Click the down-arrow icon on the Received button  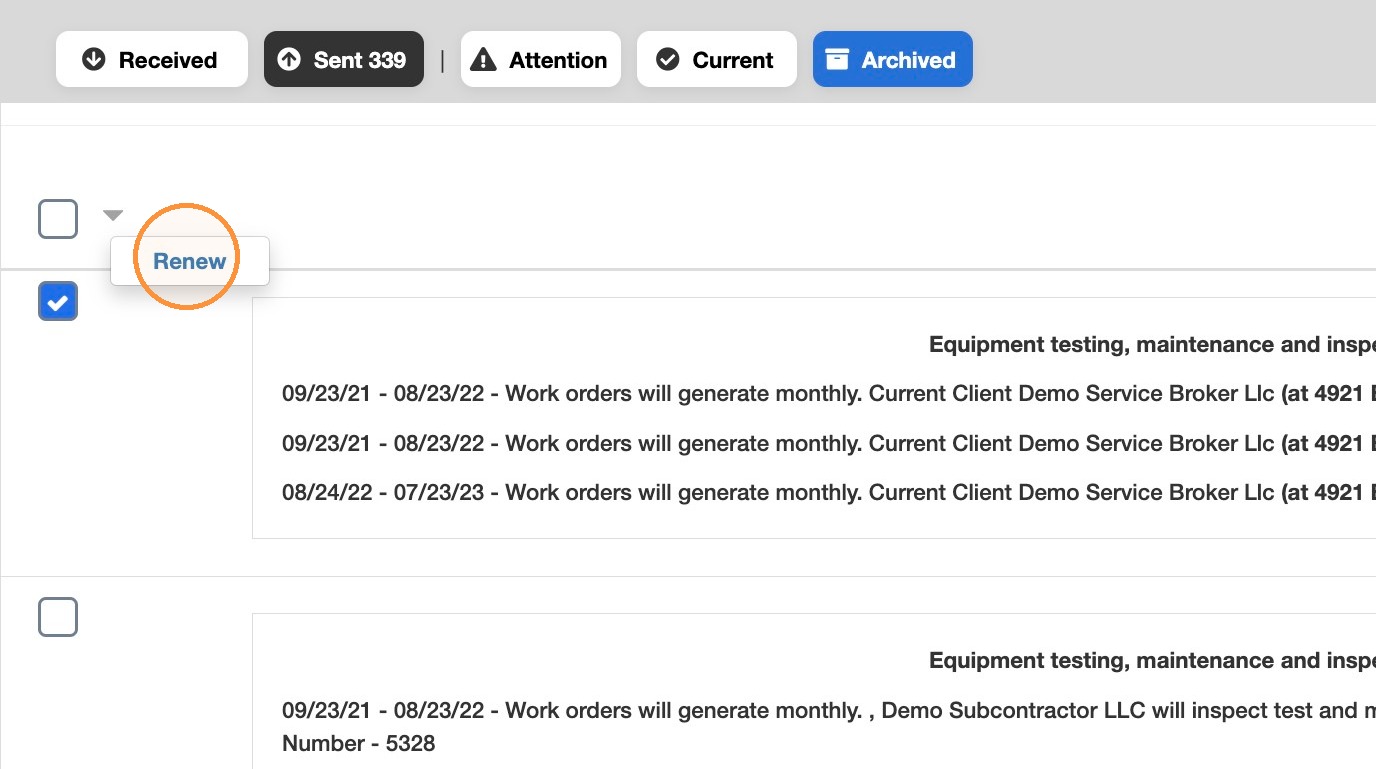pos(94,60)
